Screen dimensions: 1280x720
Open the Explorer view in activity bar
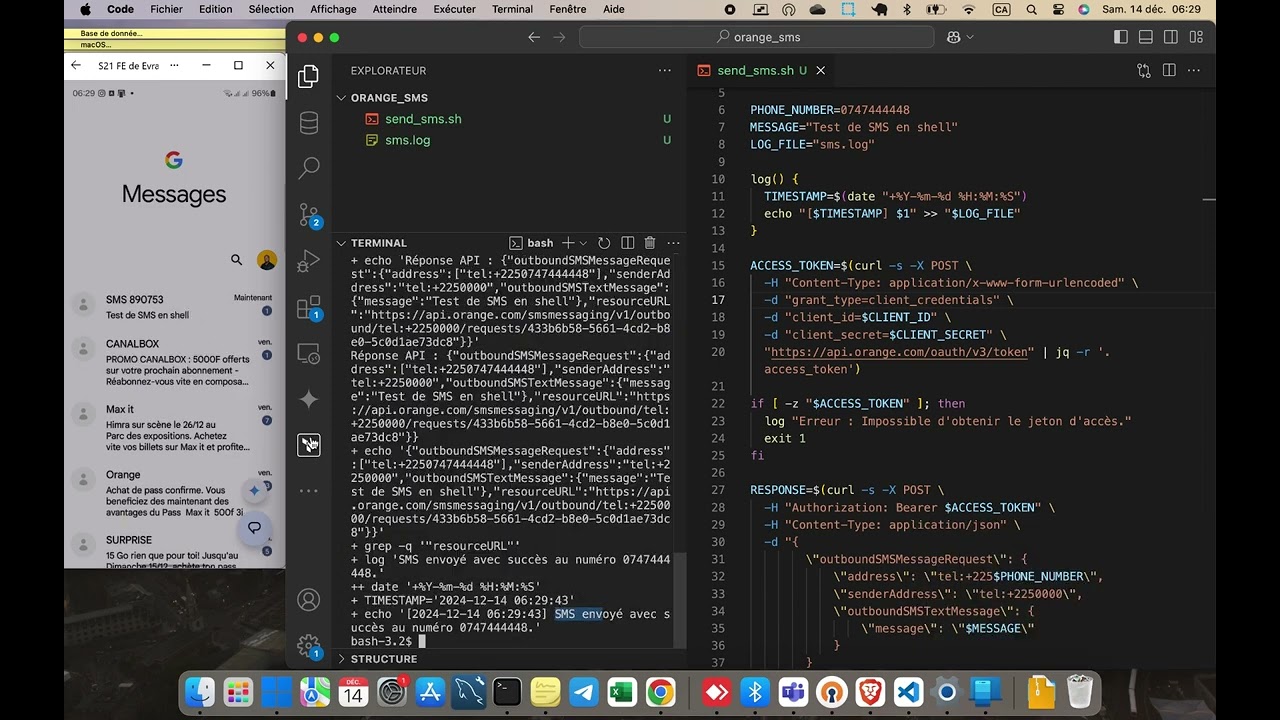pyautogui.click(x=309, y=77)
